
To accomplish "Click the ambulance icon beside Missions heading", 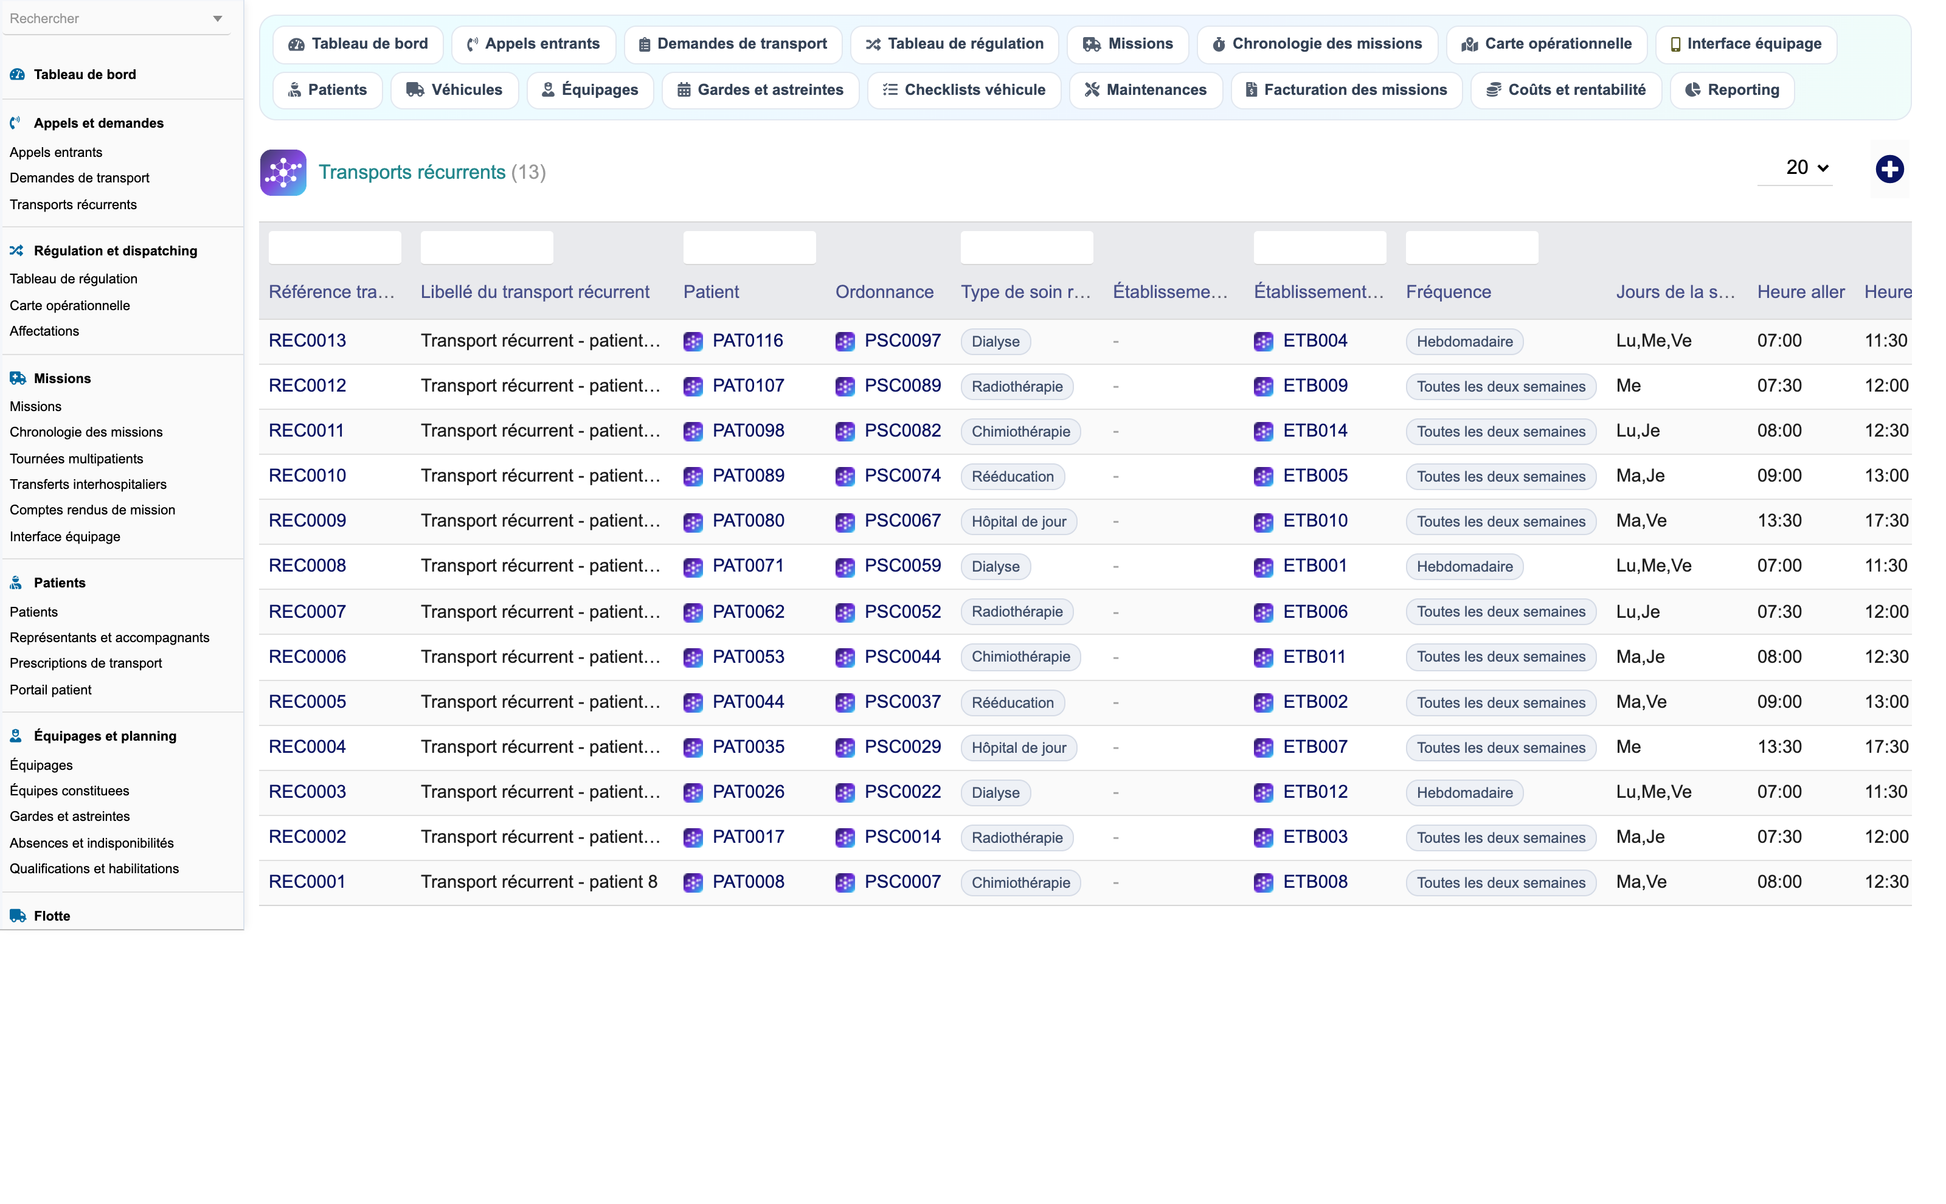I will point(18,378).
